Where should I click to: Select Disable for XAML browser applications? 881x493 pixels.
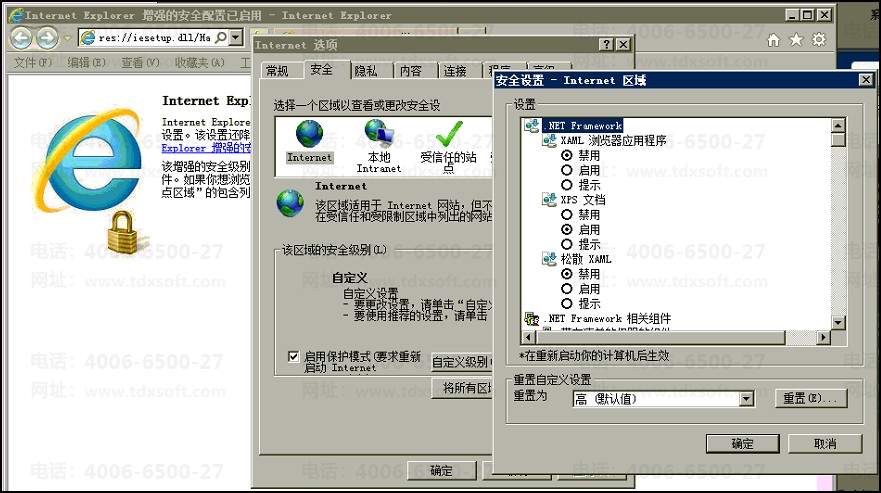pyautogui.click(x=567, y=156)
